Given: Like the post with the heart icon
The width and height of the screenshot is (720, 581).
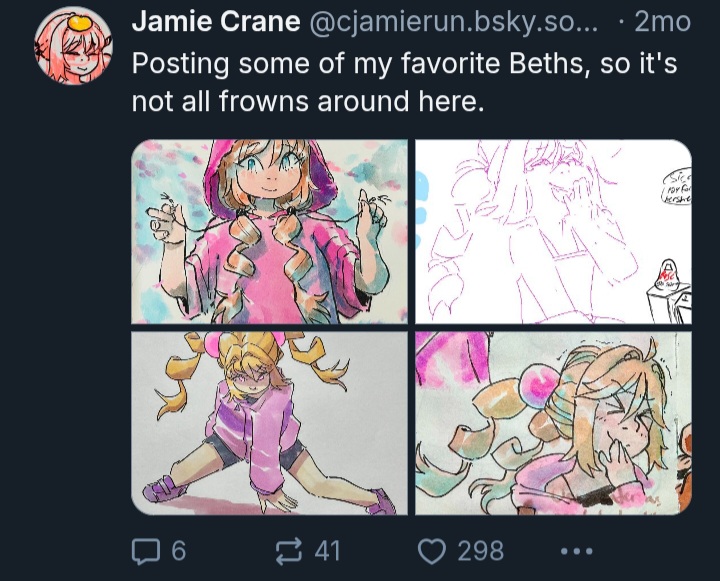Looking at the screenshot, I should (x=432, y=551).
